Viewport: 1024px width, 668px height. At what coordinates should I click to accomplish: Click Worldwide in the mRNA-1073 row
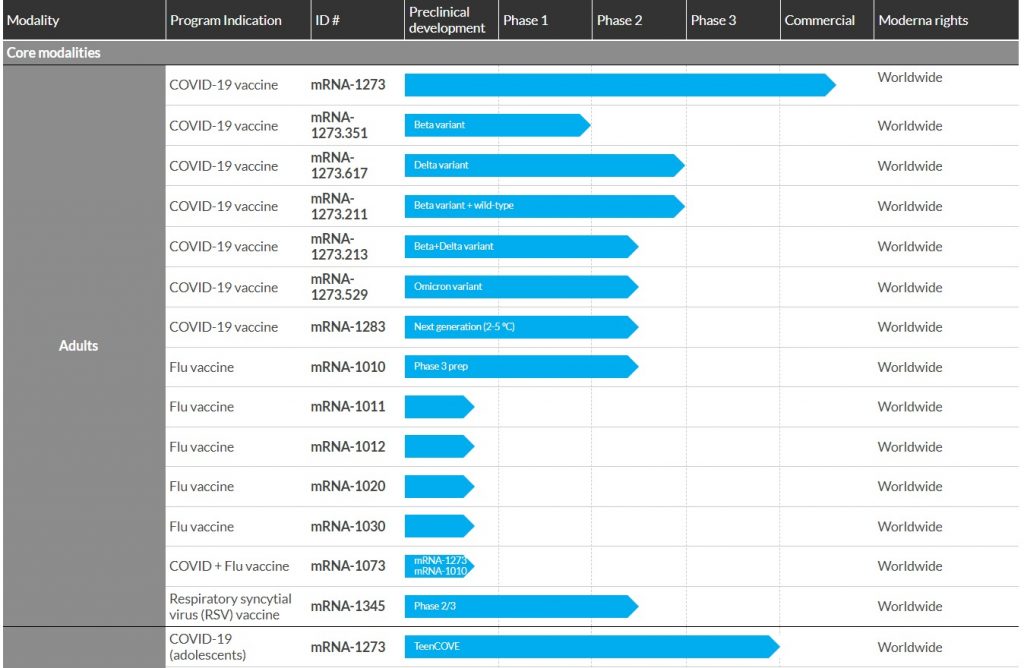[x=910, y=566]
